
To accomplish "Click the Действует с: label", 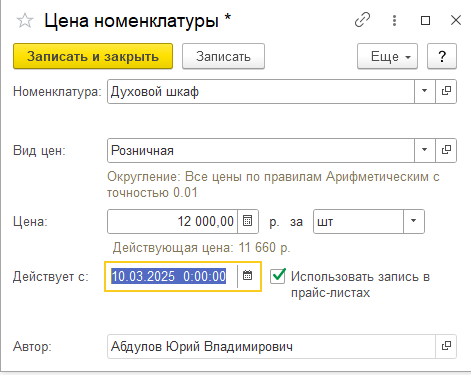I will [x=51, y=277].
